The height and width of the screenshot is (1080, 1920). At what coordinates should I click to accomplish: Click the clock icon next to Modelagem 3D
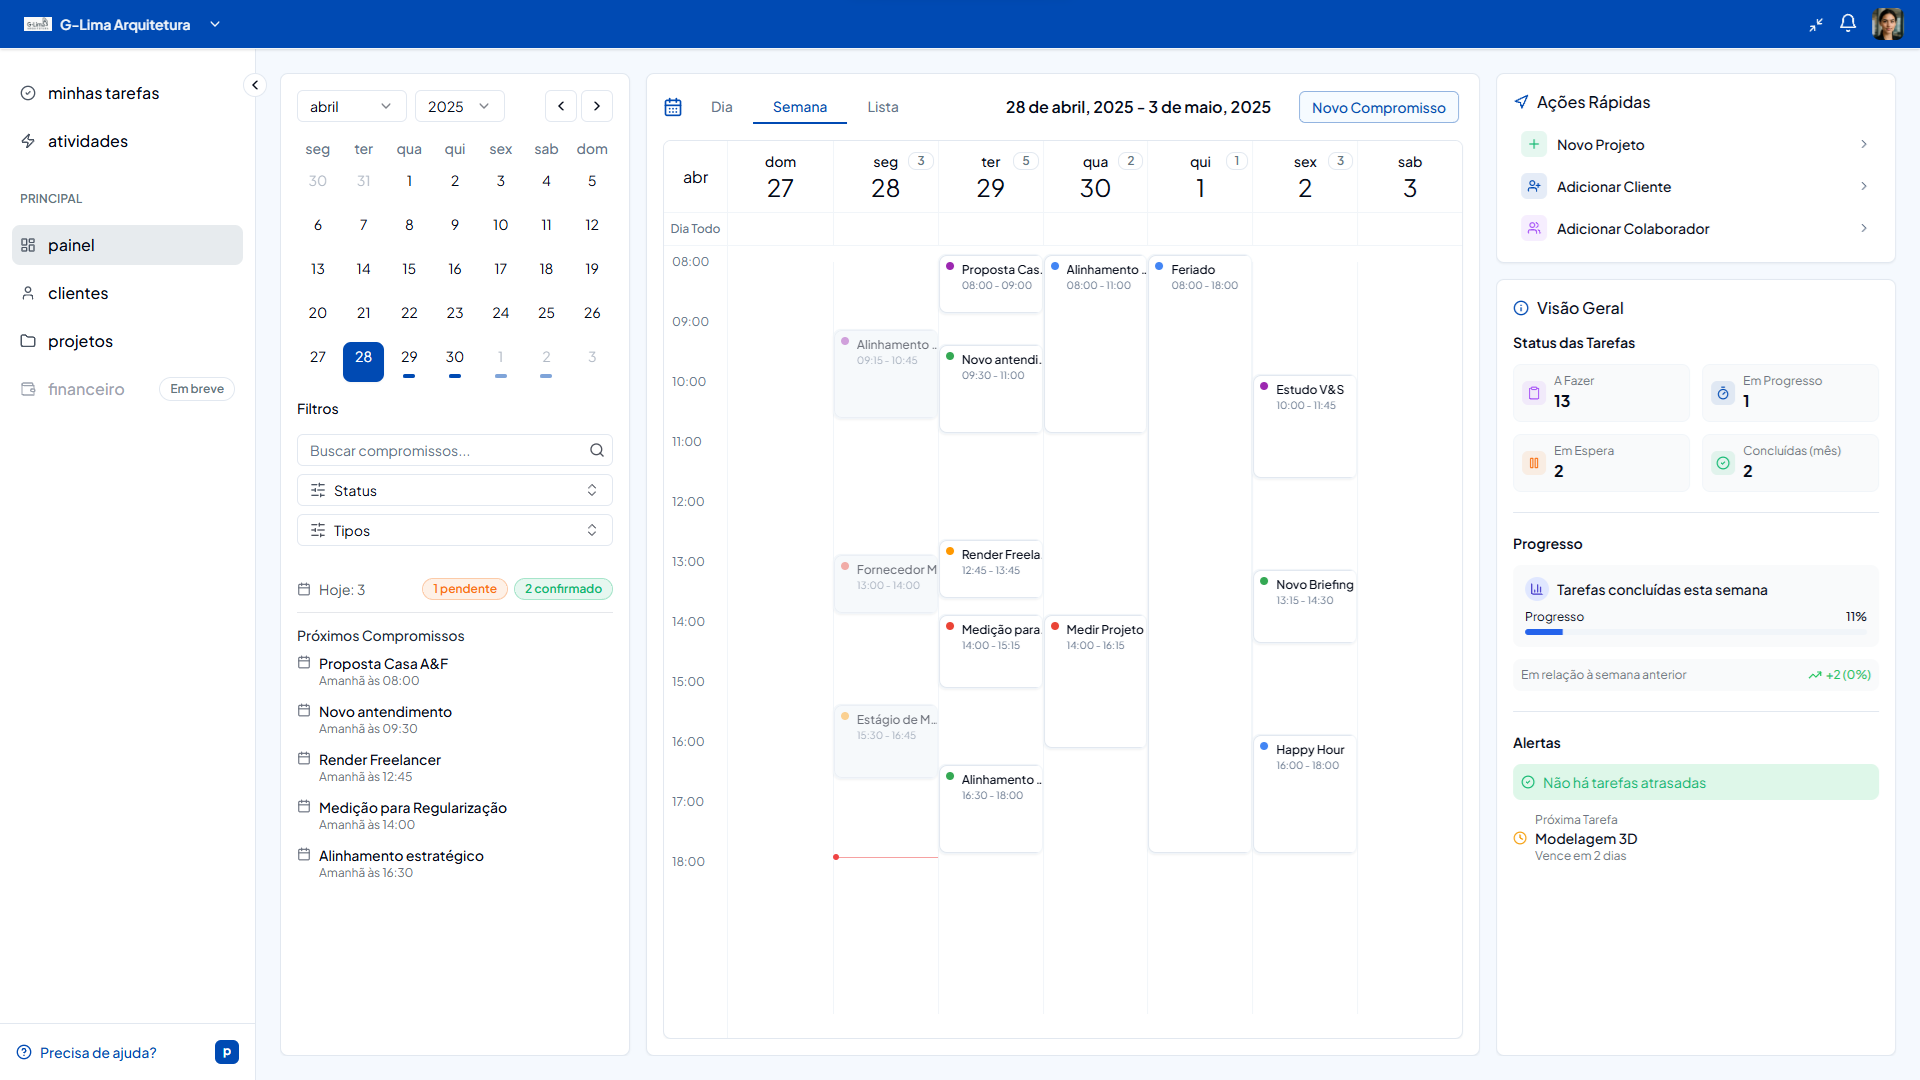[x=1520, y=838]
